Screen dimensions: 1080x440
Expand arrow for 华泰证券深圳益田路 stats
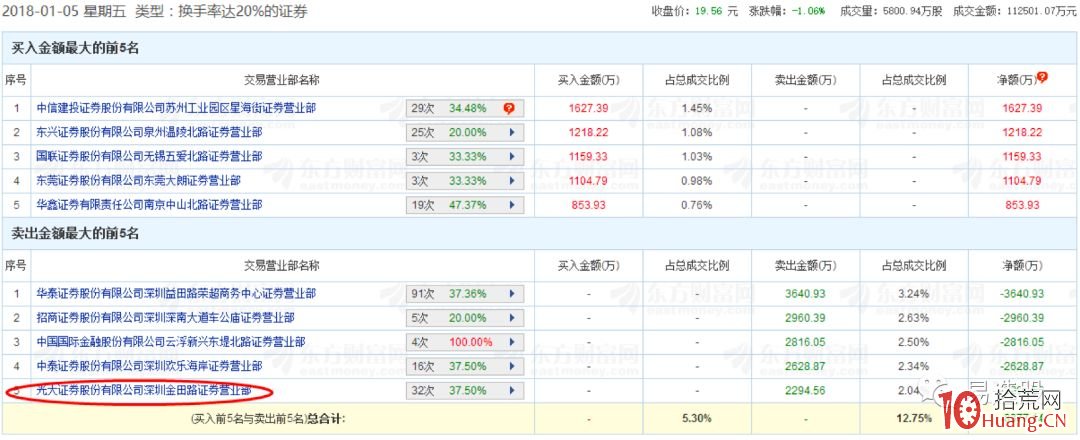[x=511, y=294]
